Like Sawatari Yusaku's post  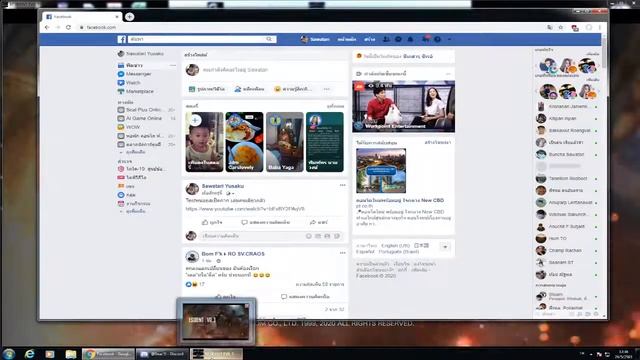(212, 222)
